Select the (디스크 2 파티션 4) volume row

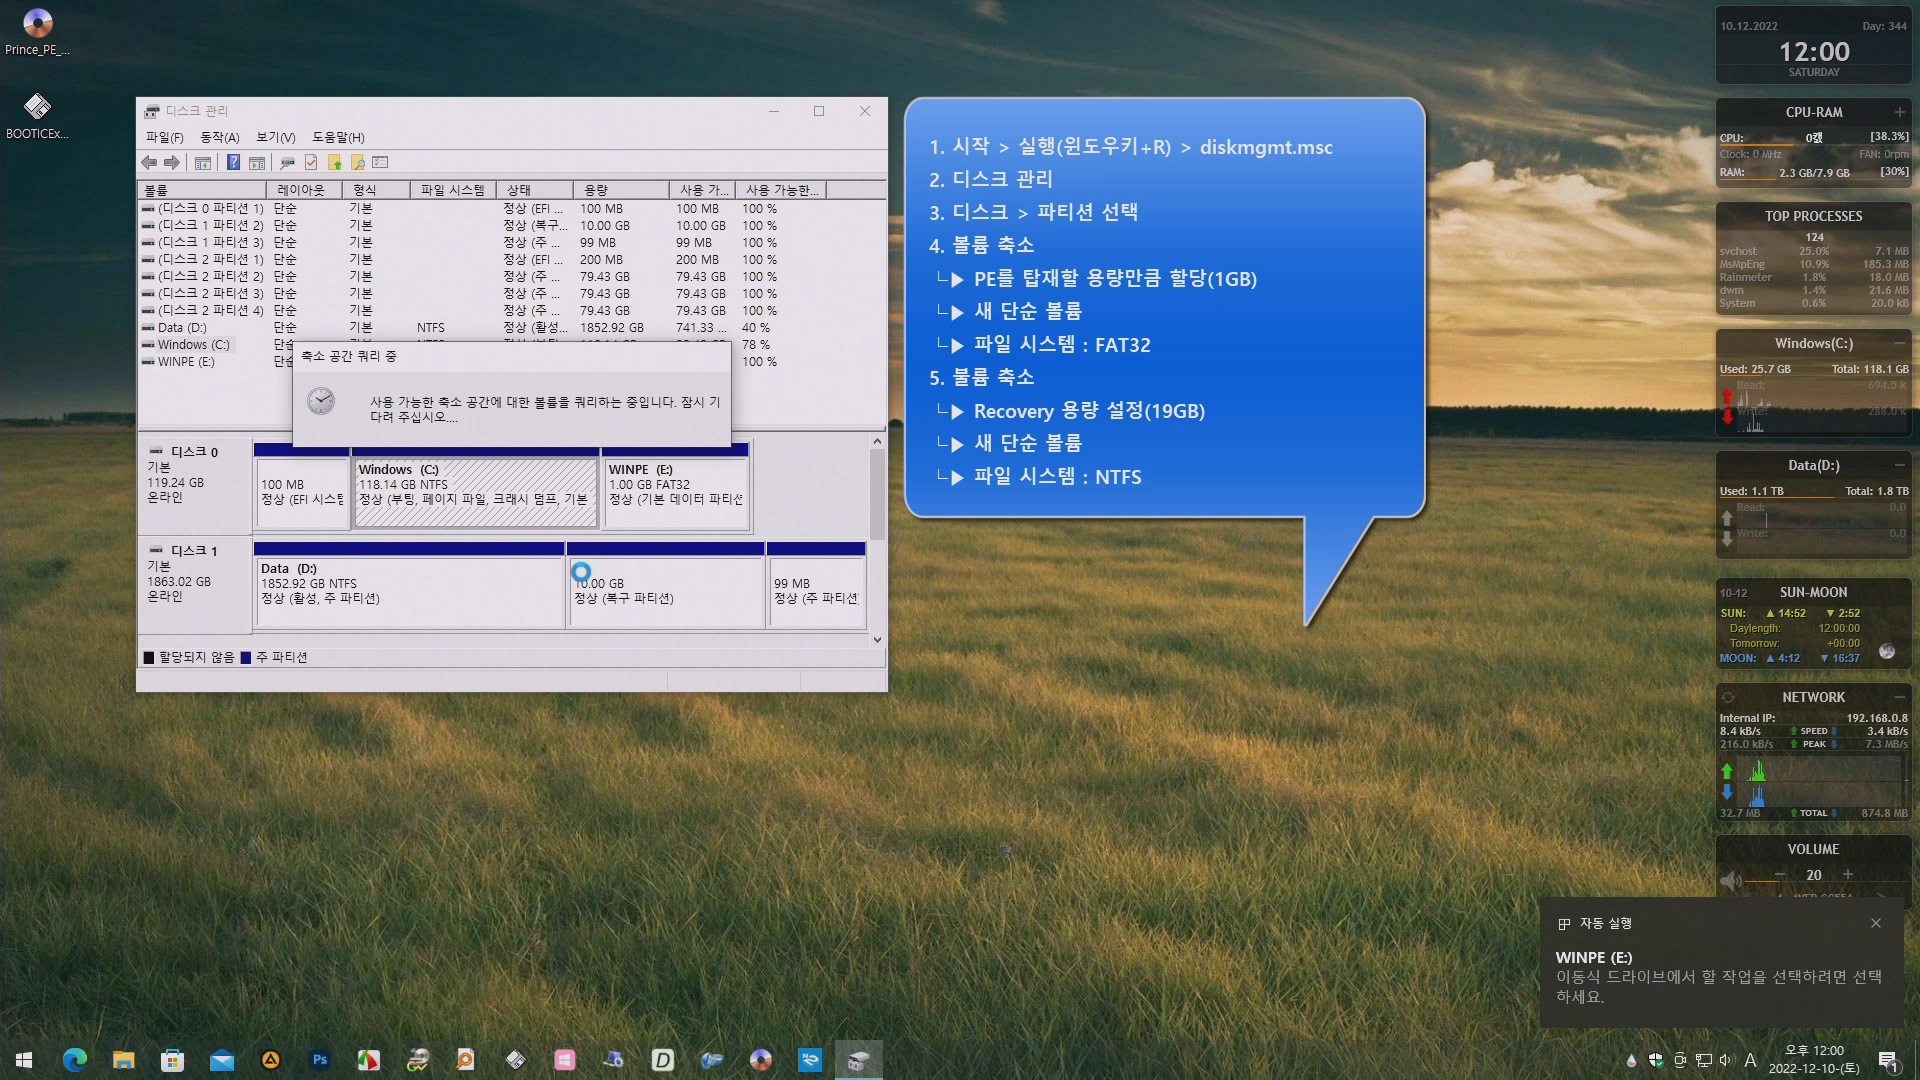tap(511, 311)
